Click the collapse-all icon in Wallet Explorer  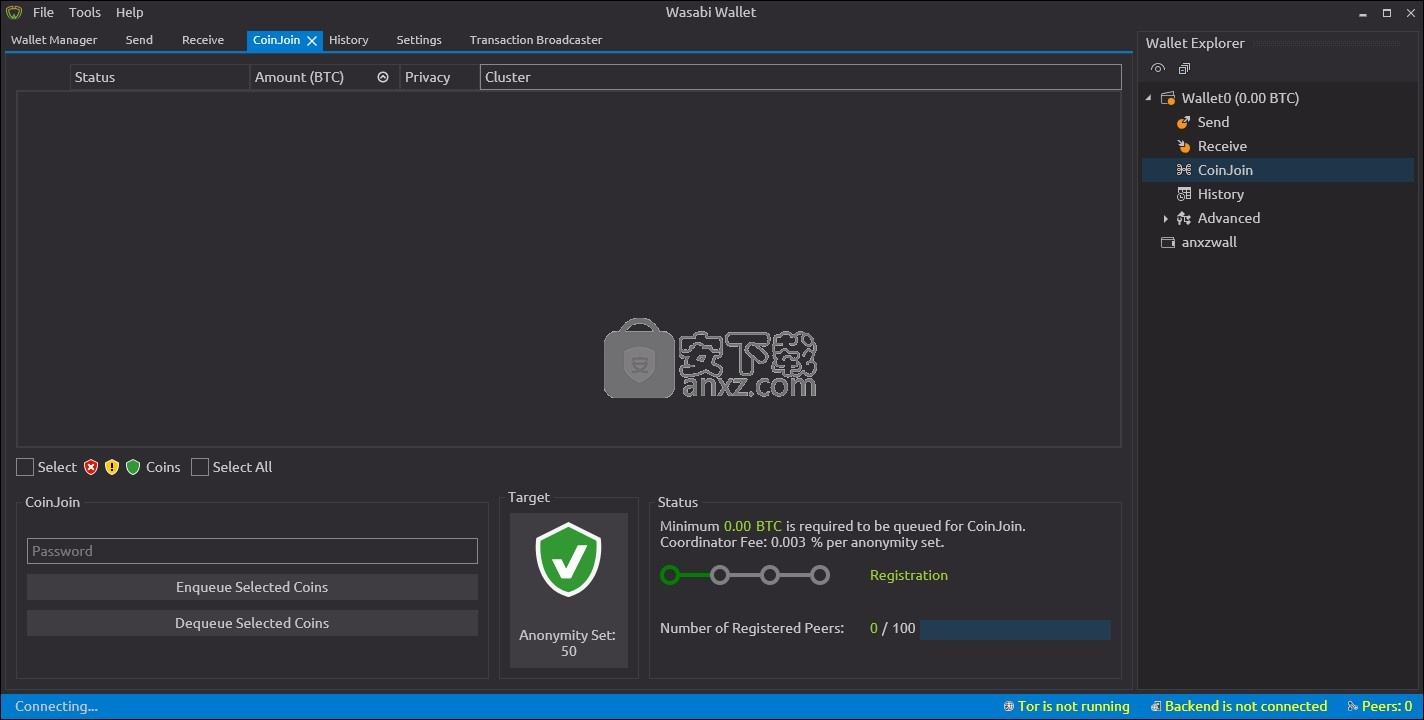point(1184,69)
